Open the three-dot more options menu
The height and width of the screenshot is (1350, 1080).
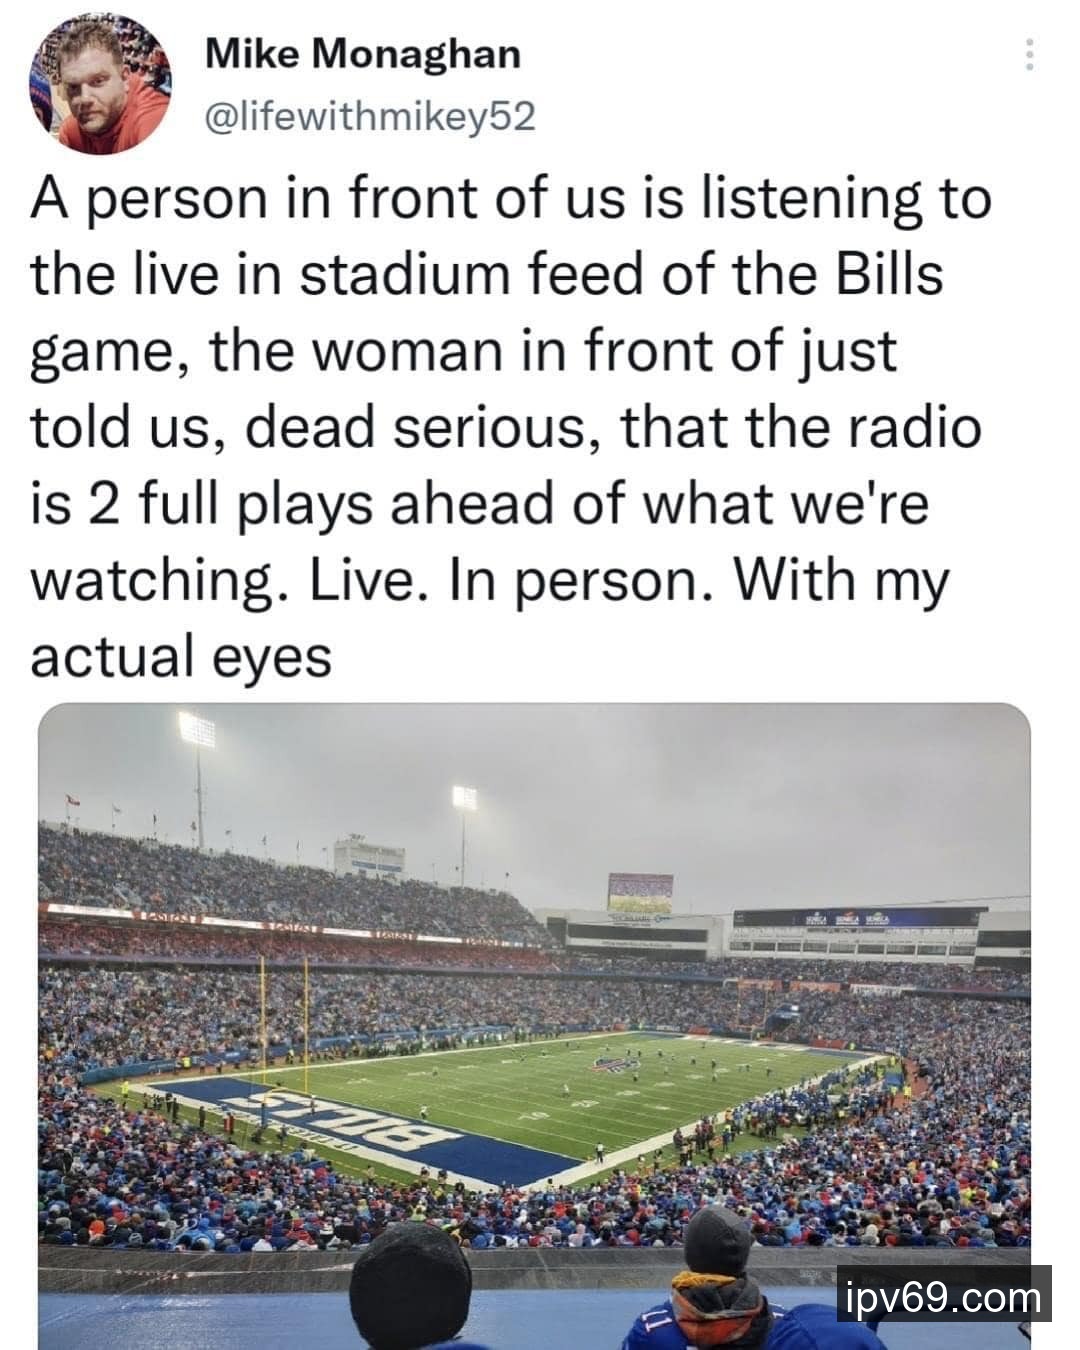1028,54
